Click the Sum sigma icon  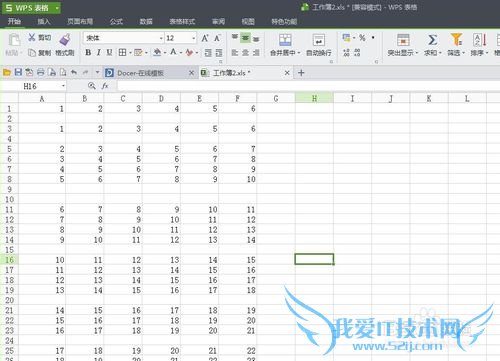[x=432, y=40]
